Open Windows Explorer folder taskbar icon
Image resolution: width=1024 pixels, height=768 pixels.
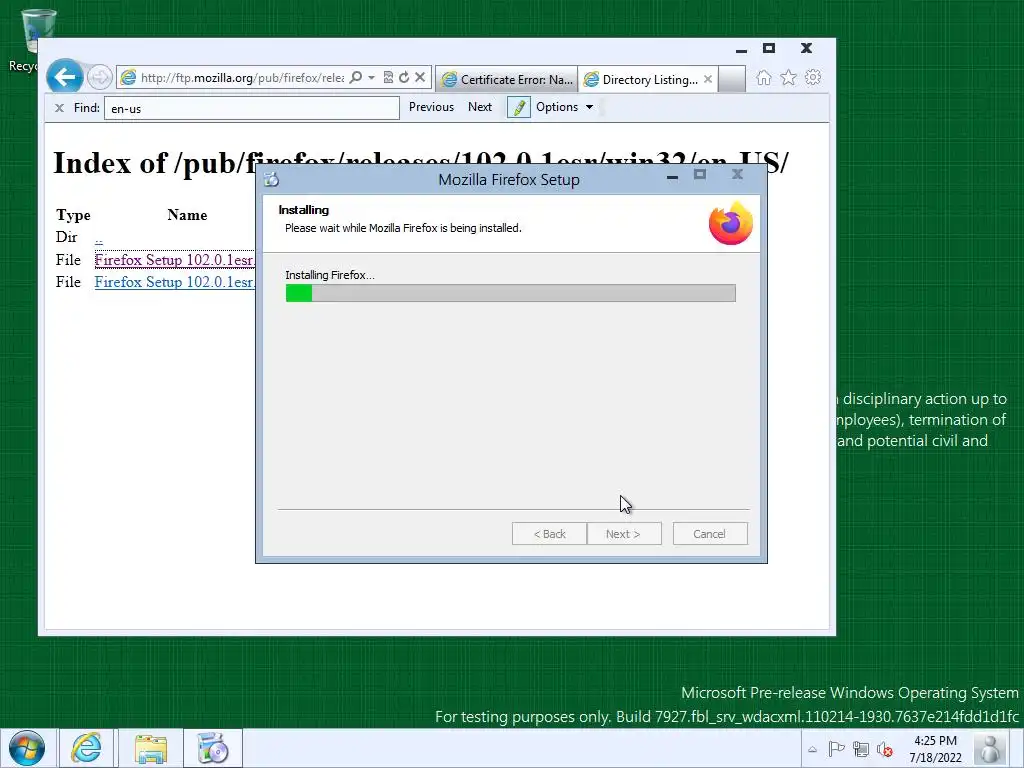(151, 748)
